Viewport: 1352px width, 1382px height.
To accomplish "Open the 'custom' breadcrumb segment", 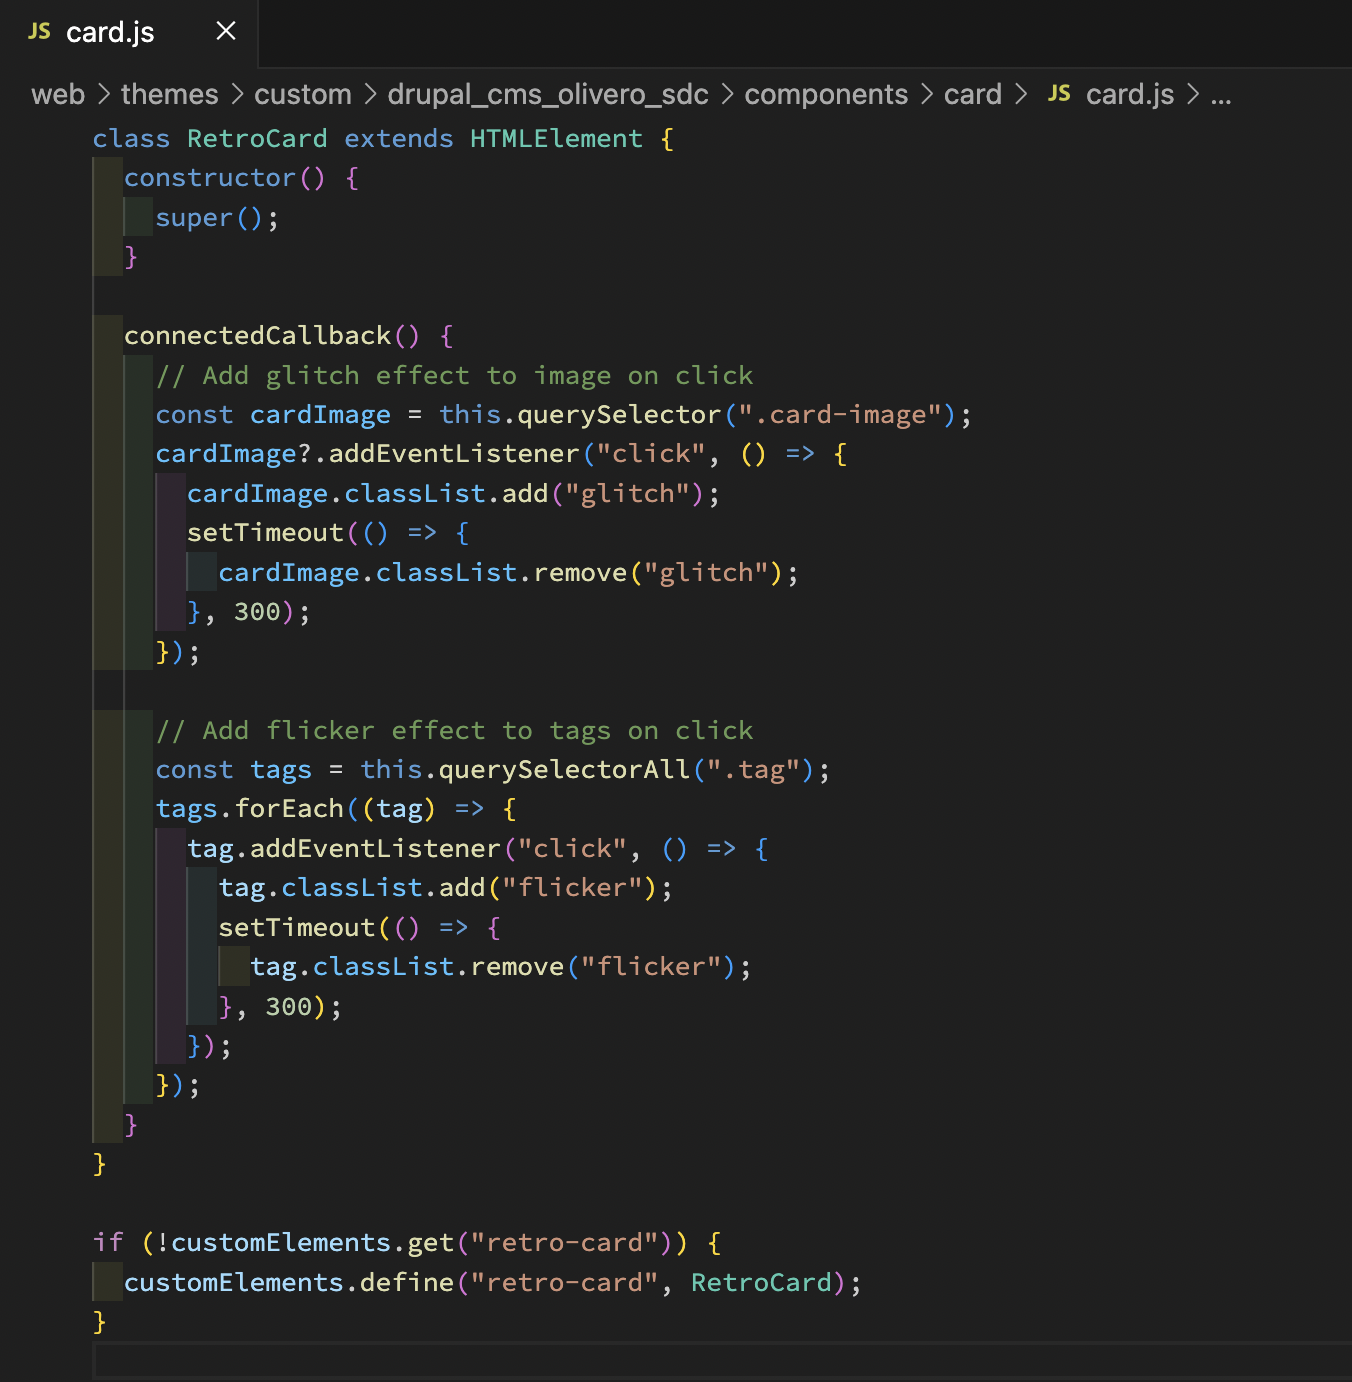I will pos(303,95).
